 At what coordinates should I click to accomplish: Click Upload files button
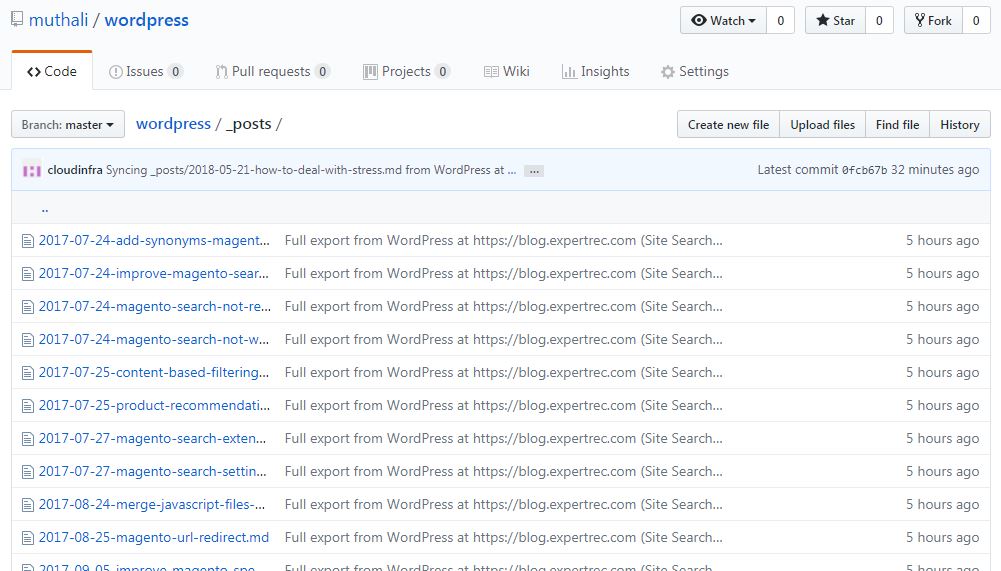coord(822,125)
